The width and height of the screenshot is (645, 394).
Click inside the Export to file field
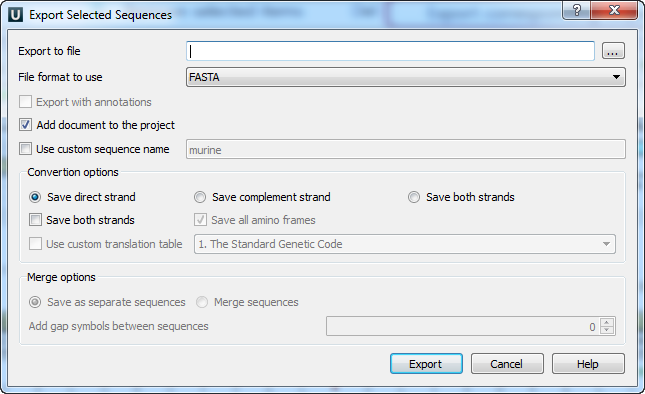pyautogui.click(x=390, y=51)
